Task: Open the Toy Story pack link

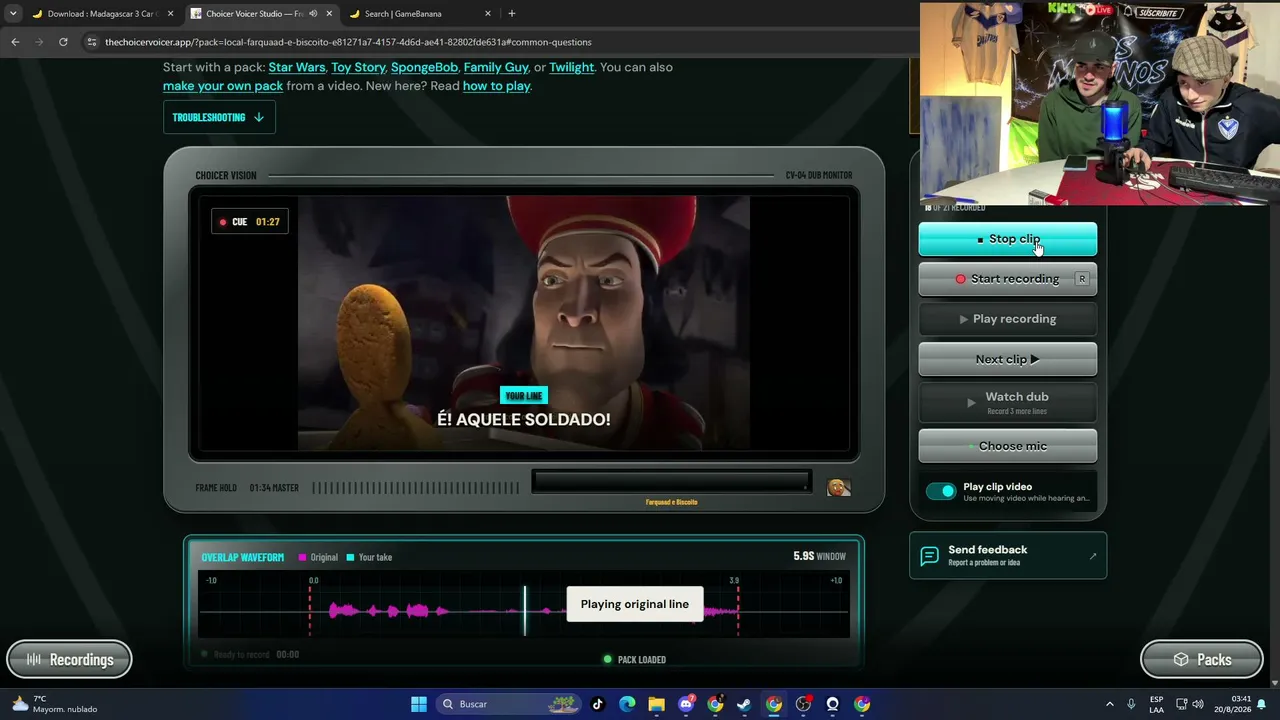Action: point(358,67)
